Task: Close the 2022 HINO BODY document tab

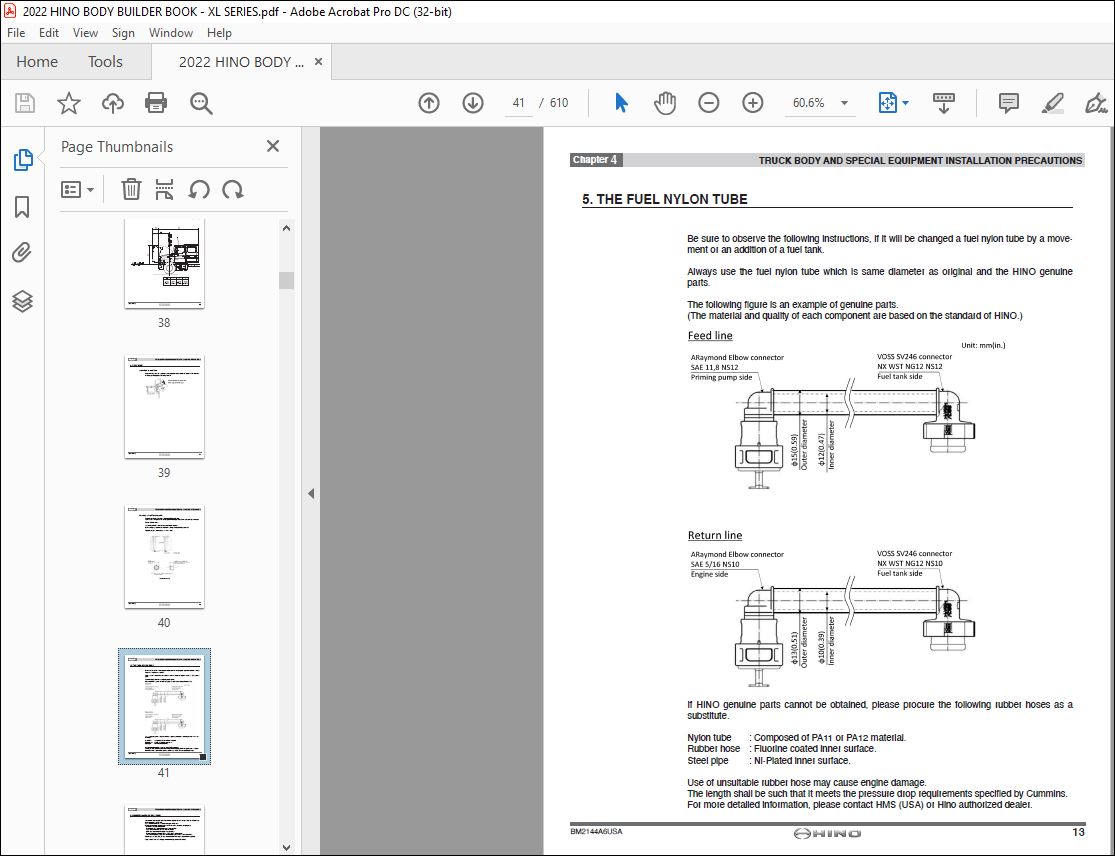Action: 319,62
